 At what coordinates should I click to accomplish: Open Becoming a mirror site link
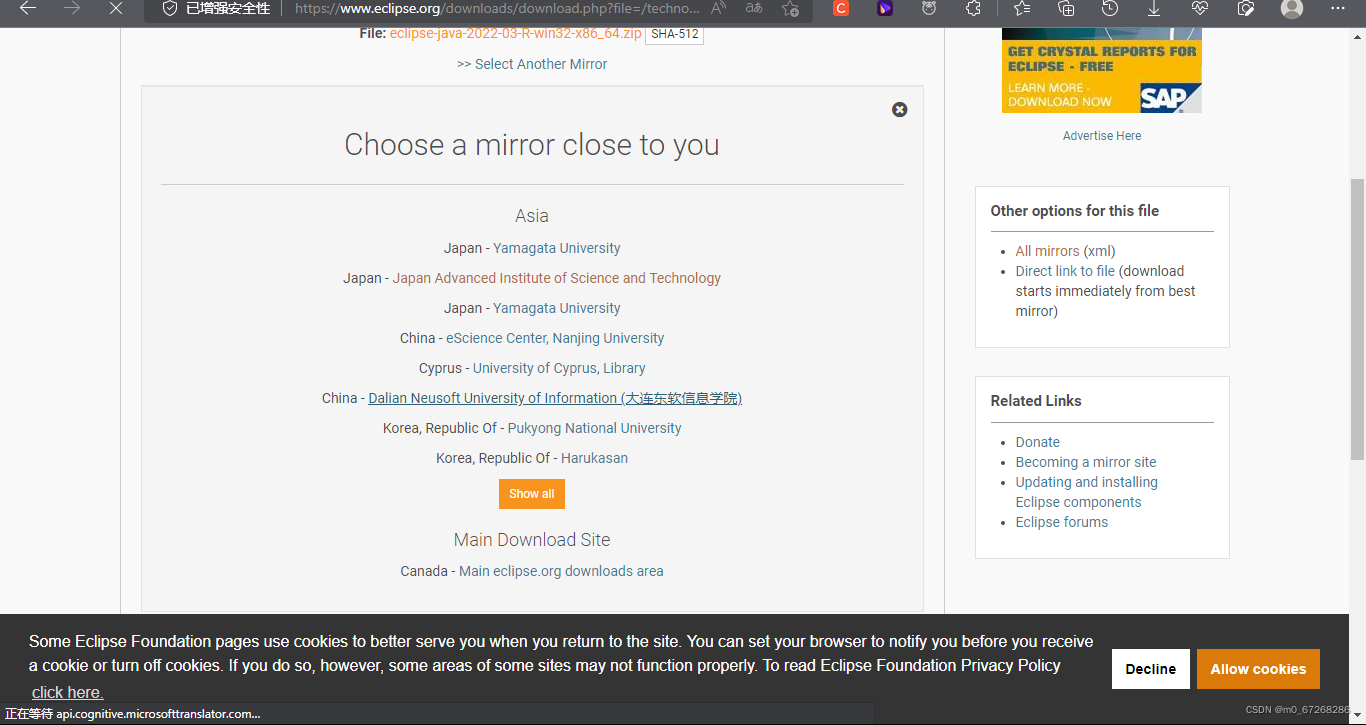point(1086,462)
